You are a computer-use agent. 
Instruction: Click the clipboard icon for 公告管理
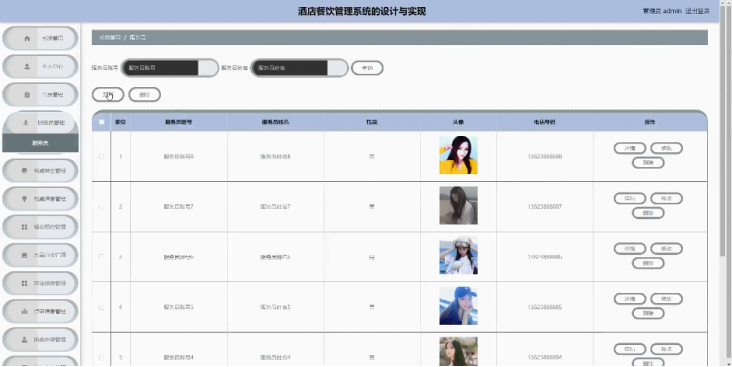(x=27, y=95)
